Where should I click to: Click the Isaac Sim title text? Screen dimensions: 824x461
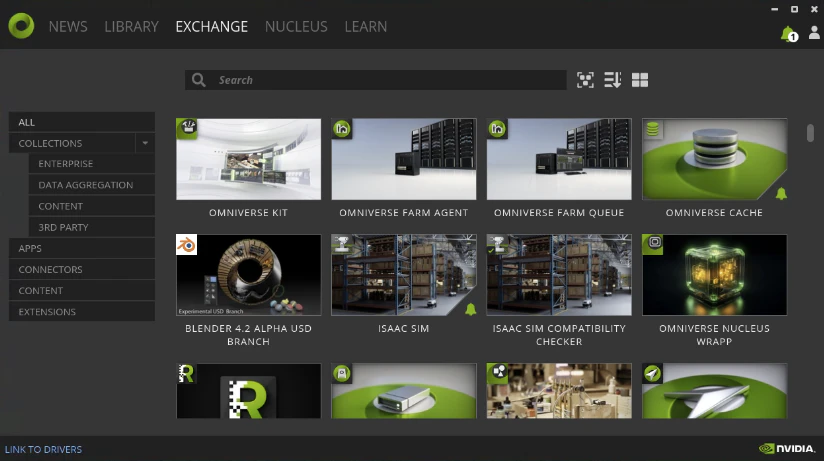404,329
